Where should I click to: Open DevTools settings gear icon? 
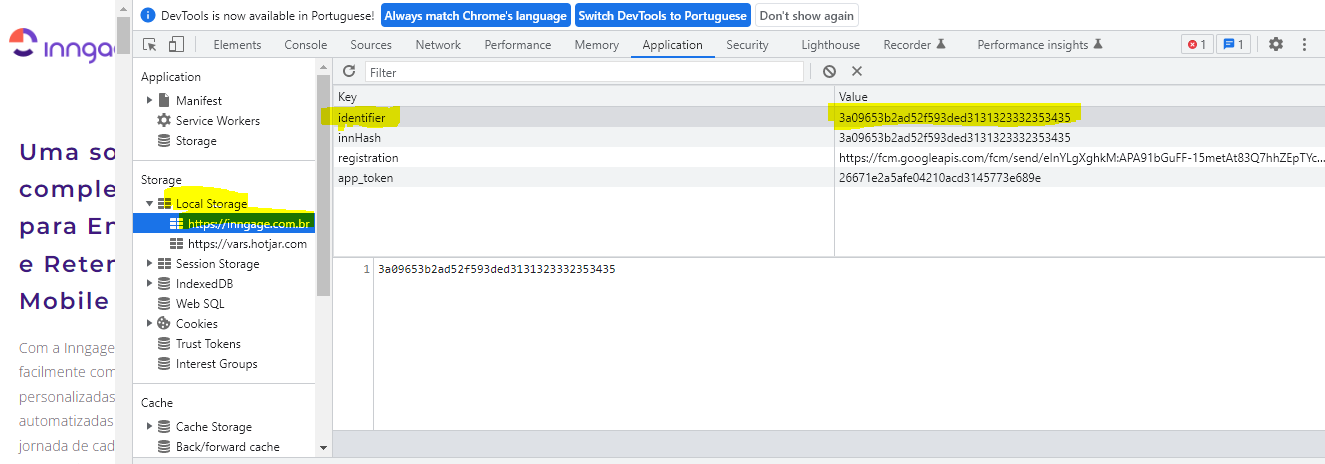[1276, 45]
